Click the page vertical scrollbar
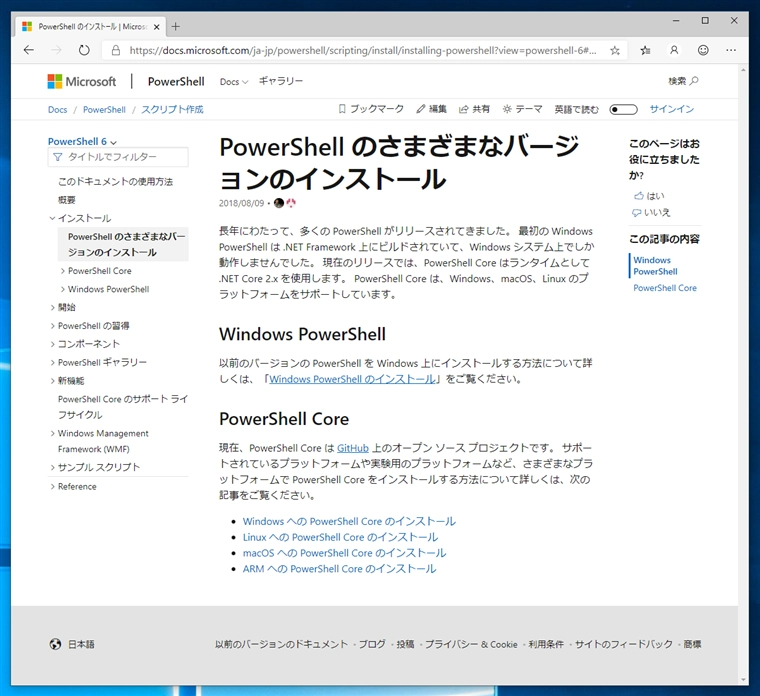The width and height of the screenshot is (760, 696). [x=744, y=374]
